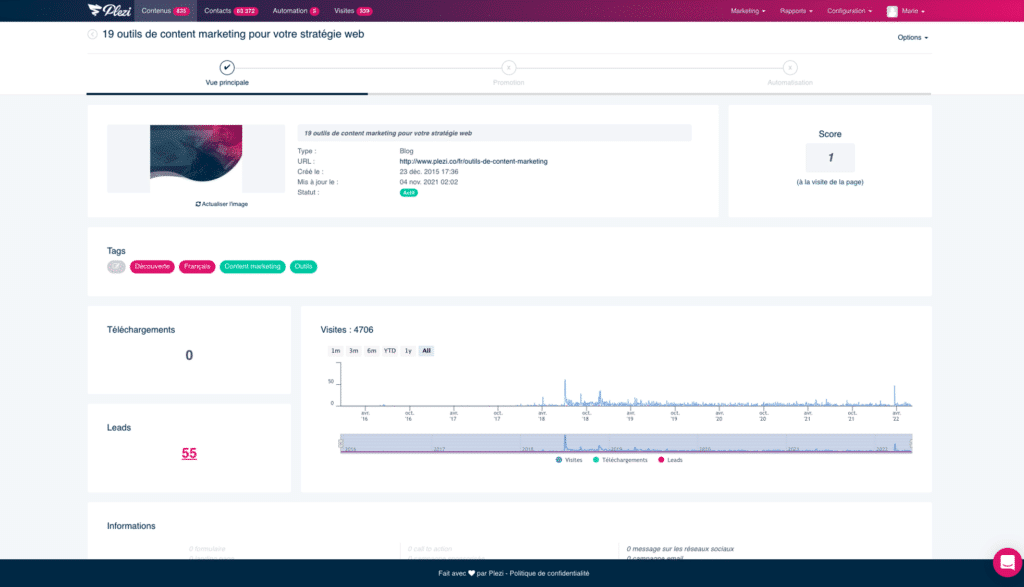Click the left handle of chart navigator
The height and width of the screenshot is (587, 1024).
(x=340, y=443)
